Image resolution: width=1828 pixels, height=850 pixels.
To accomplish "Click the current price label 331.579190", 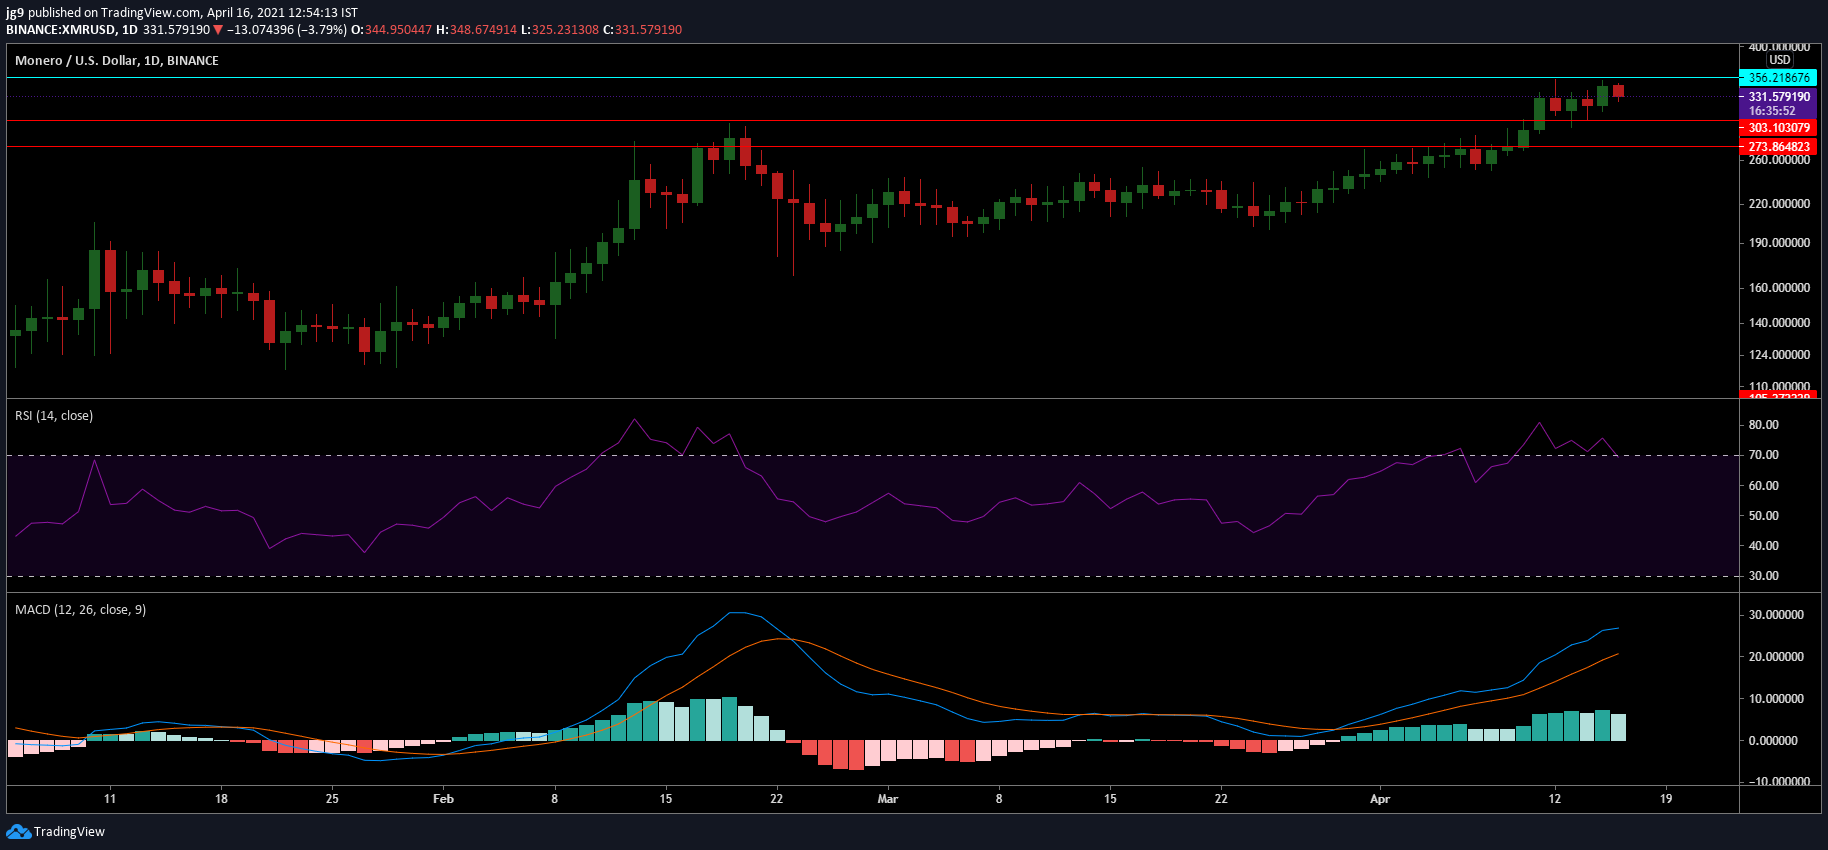I will 1778,97.
